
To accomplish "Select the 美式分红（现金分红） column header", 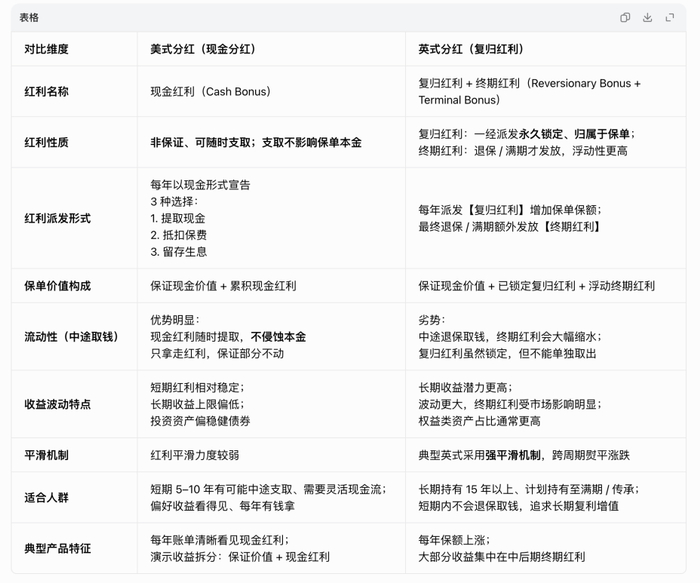I will [203, 49].
